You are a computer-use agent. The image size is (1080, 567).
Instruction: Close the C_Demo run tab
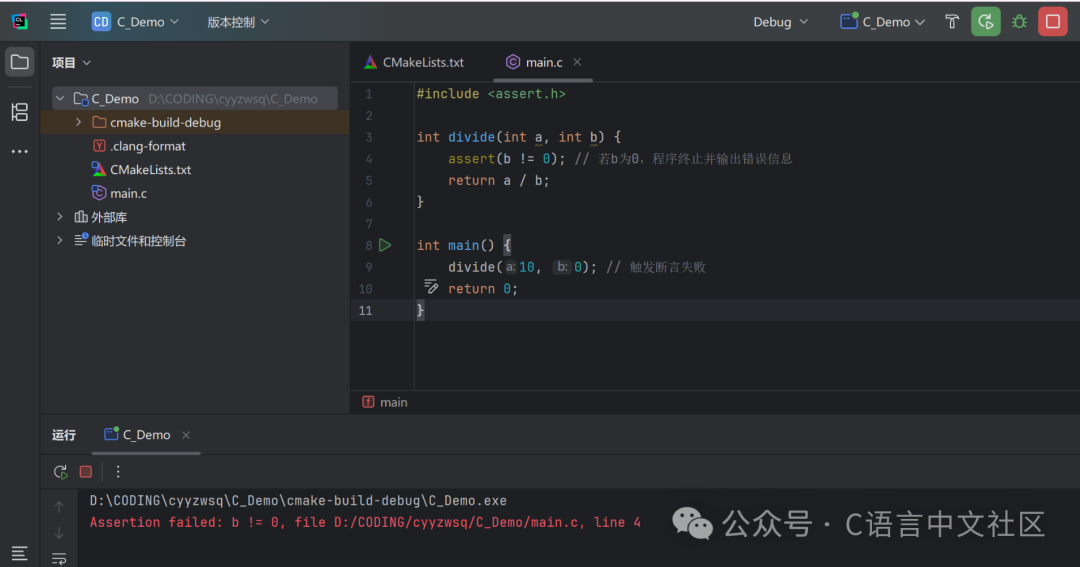[186, 435]
